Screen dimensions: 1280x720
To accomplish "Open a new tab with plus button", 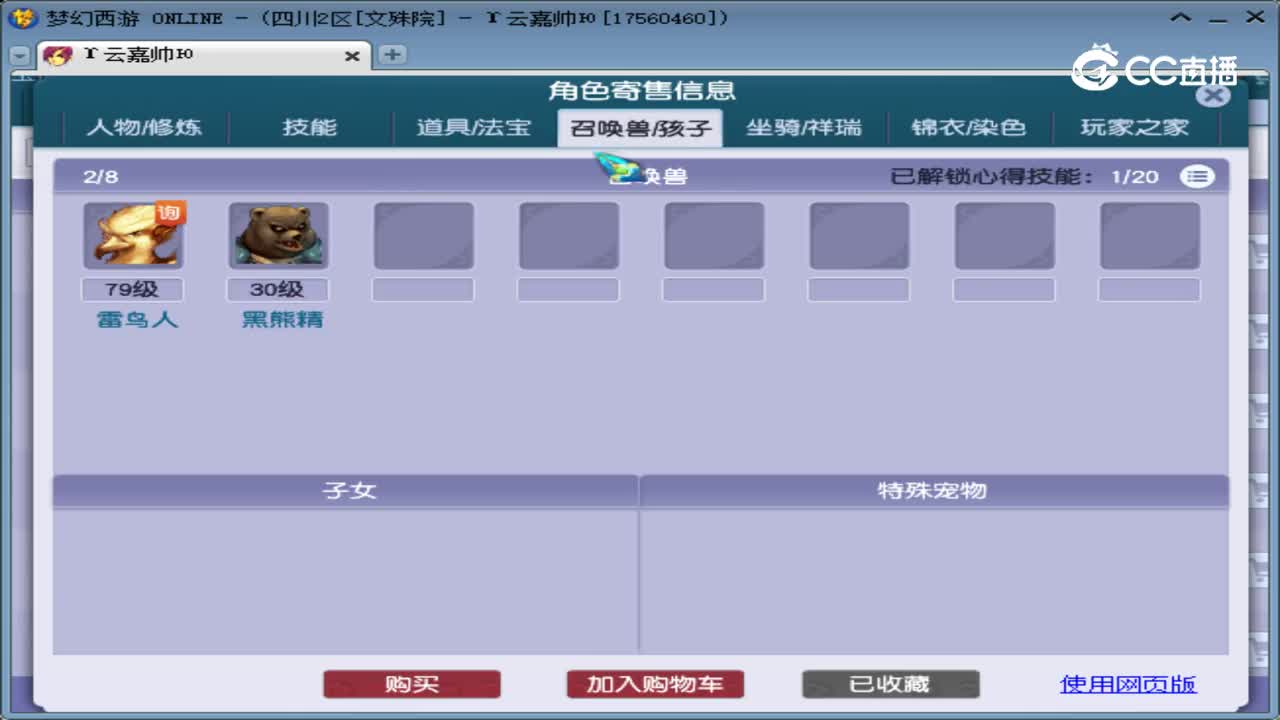I will coord(392,55).
